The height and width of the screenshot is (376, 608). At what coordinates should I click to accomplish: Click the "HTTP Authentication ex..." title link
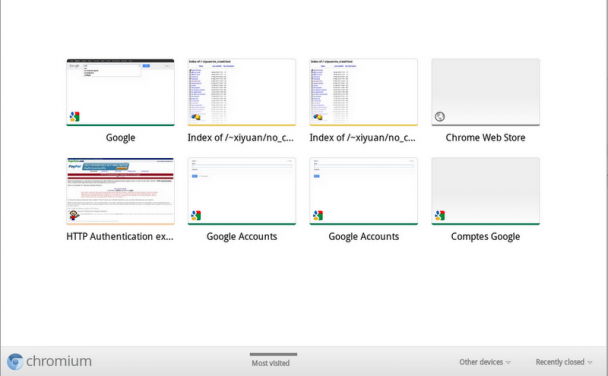pyautogui.click(x=120, y=236)
